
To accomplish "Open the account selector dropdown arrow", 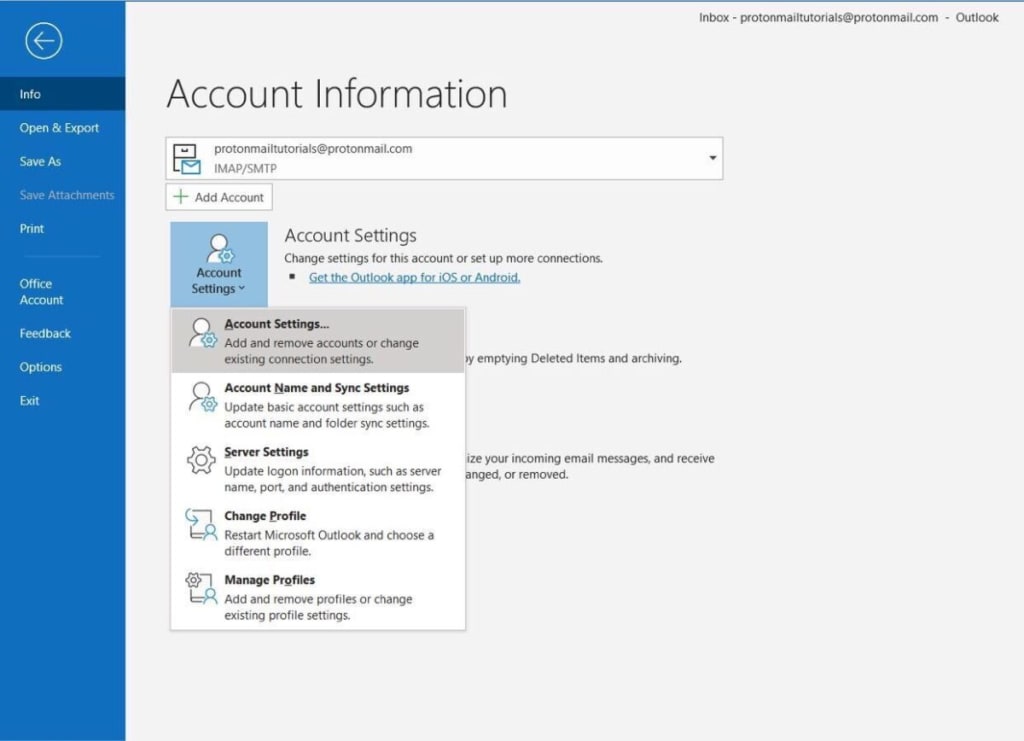I will click(711, 158).
